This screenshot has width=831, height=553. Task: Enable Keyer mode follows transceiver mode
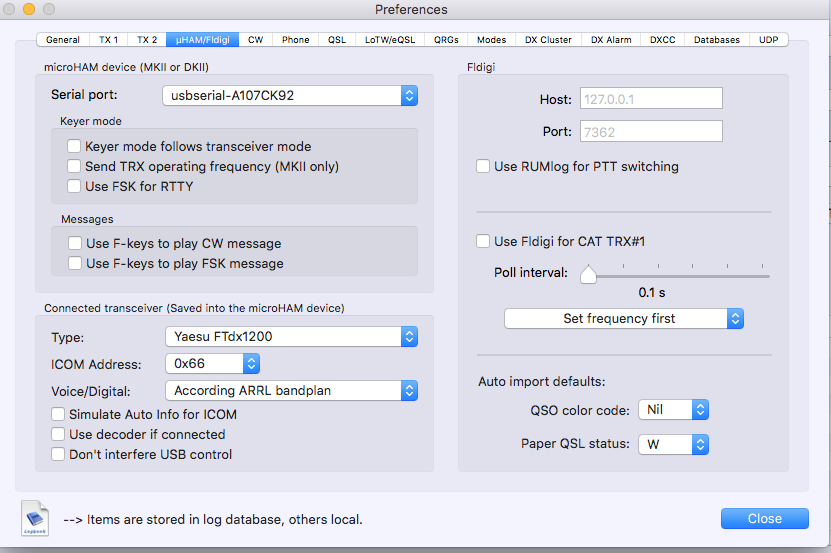74,146
